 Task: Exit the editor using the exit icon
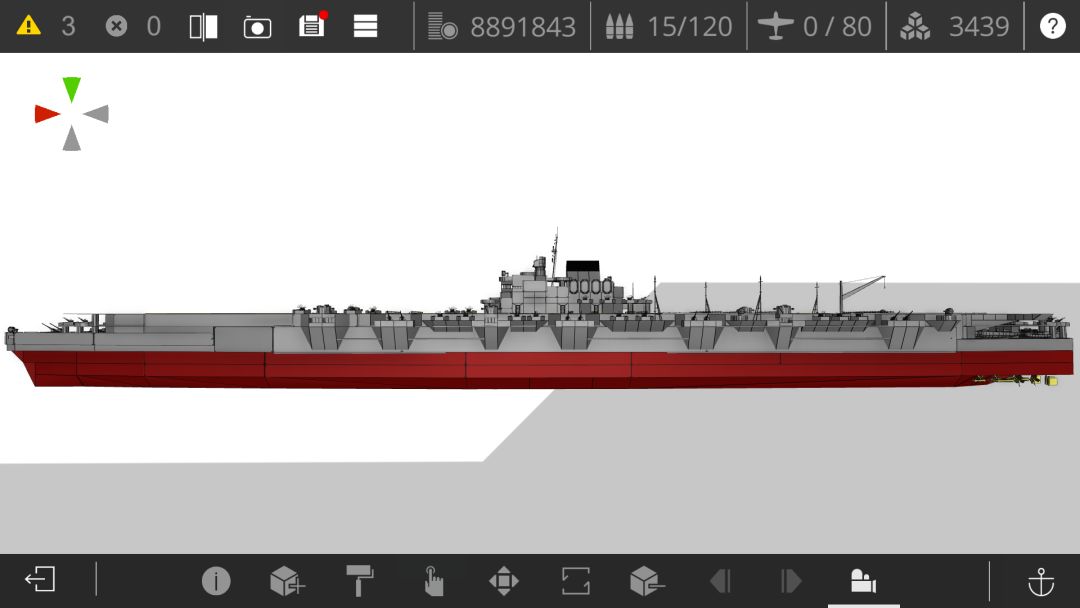click(x=40, y=579)
